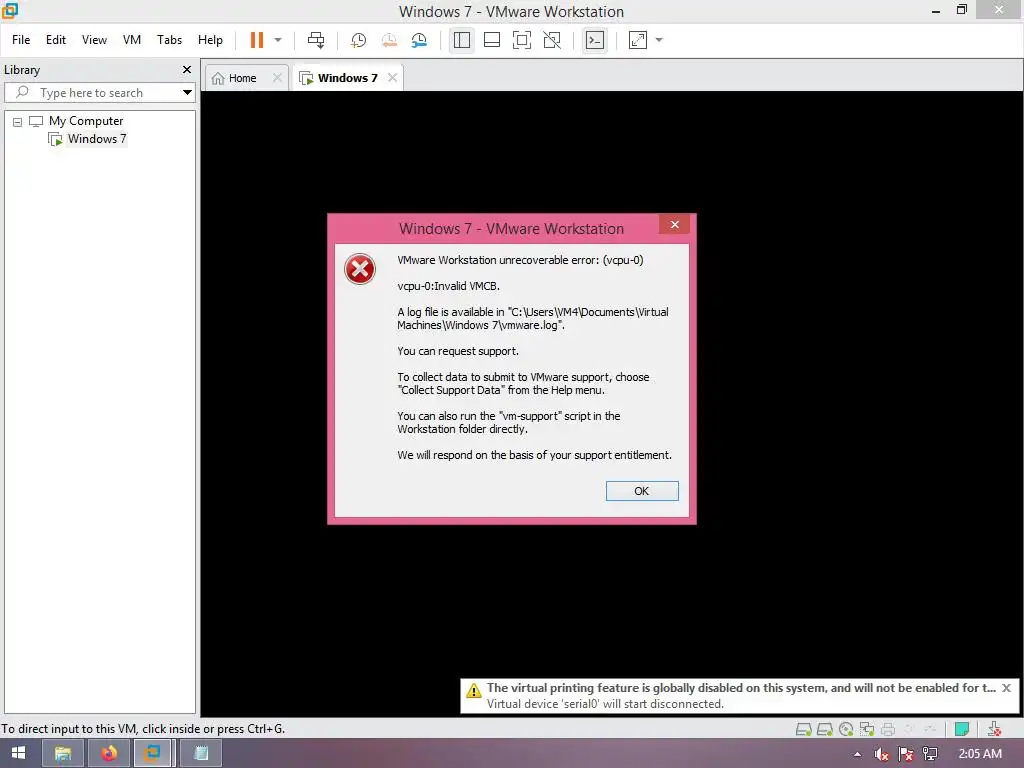Click the printer device status icon
The width and height of the screenshot is (1024, 768).
pos(888,729)
